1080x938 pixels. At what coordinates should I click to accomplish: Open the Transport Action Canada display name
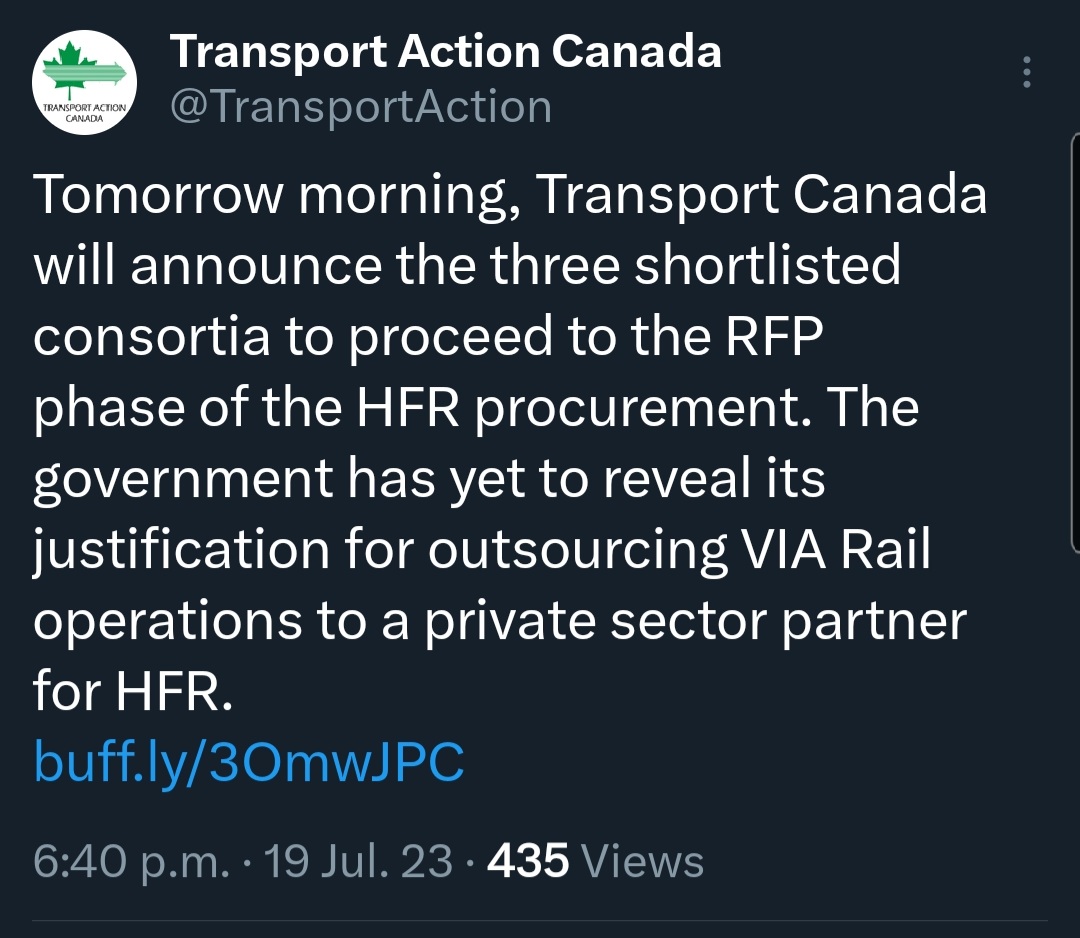point(445,52)
